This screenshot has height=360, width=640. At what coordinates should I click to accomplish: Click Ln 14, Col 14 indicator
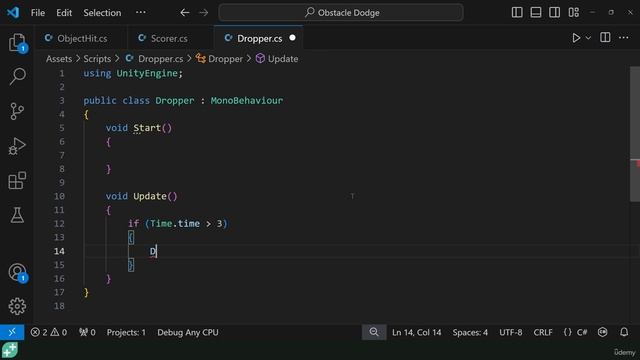416,332
